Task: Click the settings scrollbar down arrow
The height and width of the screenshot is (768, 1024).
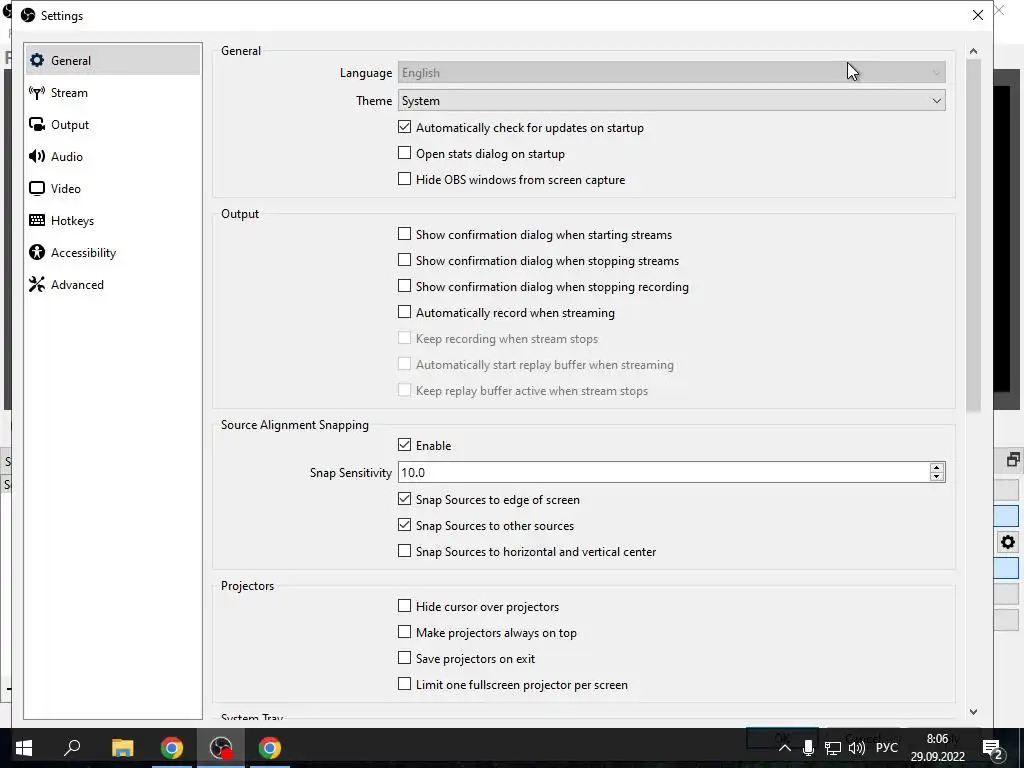Action: [x=973, y=712]
